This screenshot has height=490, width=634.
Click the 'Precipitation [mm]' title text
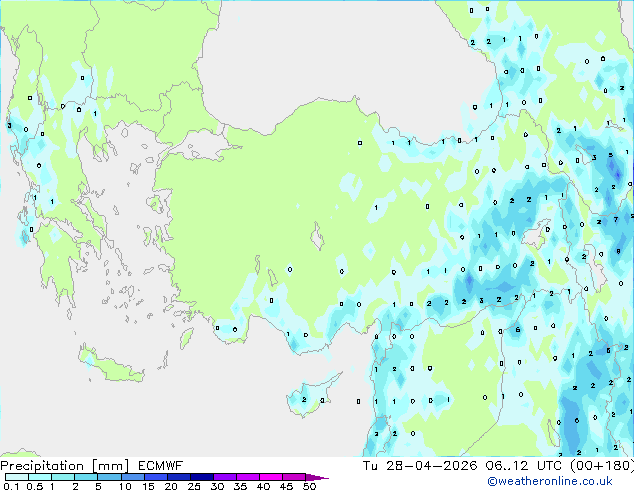(65, 466)
